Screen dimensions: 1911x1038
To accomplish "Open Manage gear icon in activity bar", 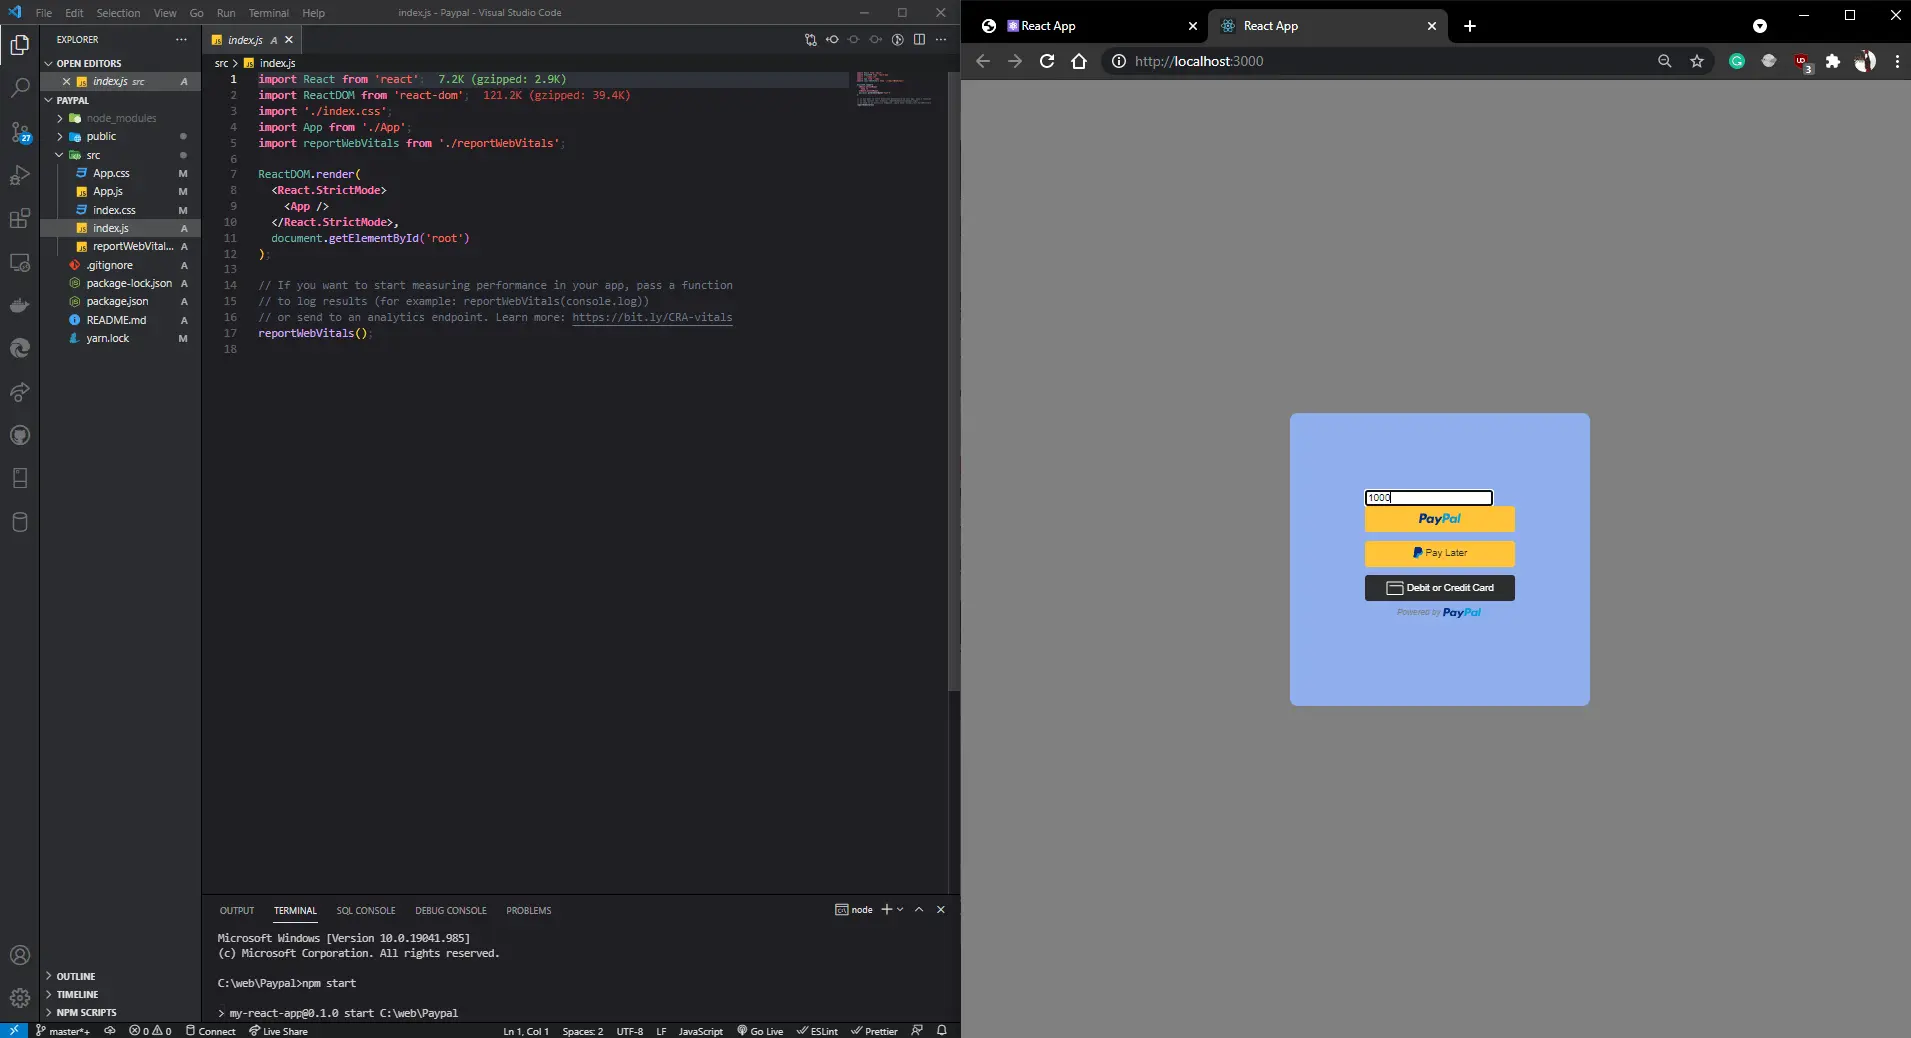I will pyautogui.click(x=19, y=997).
